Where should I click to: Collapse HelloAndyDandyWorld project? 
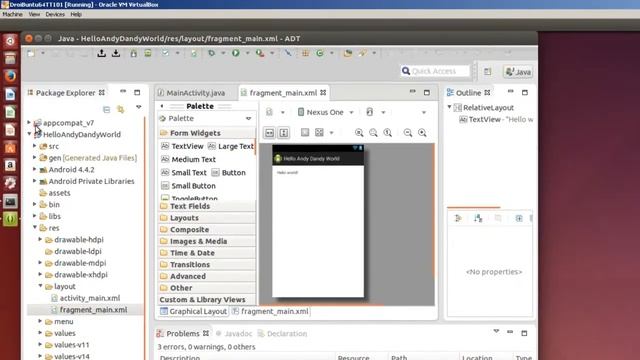29,134
